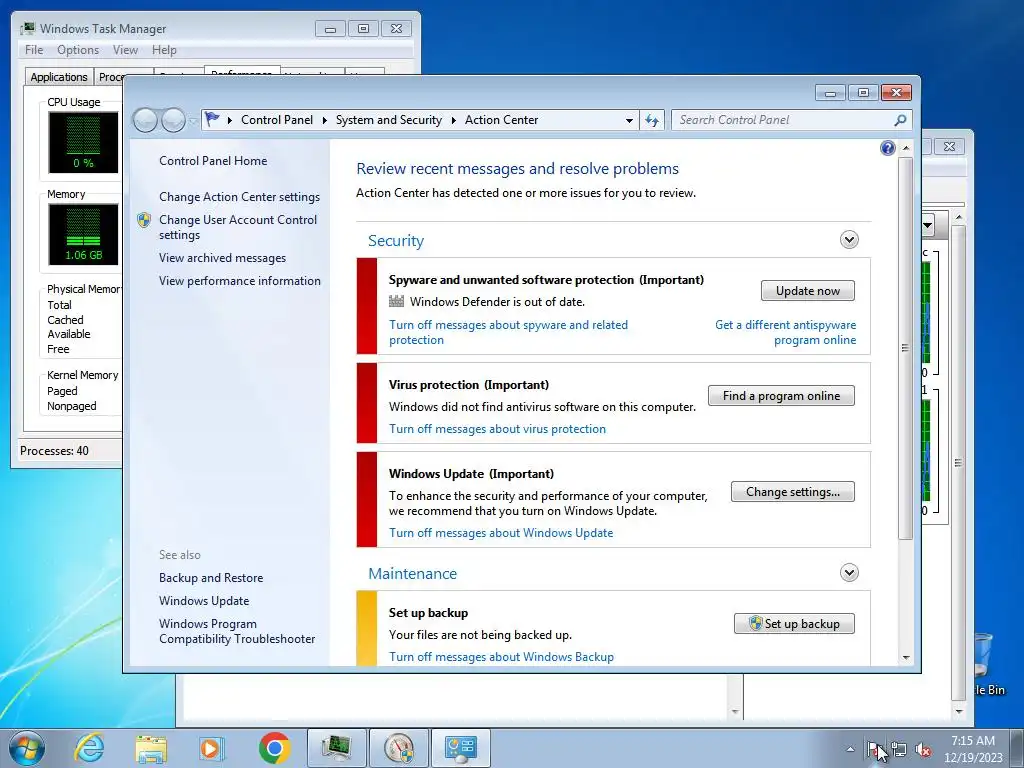The image size is (1024, 768).
Task: Open Change User Account Control settings
Action: pyautogui.click(x=238, y=227)
